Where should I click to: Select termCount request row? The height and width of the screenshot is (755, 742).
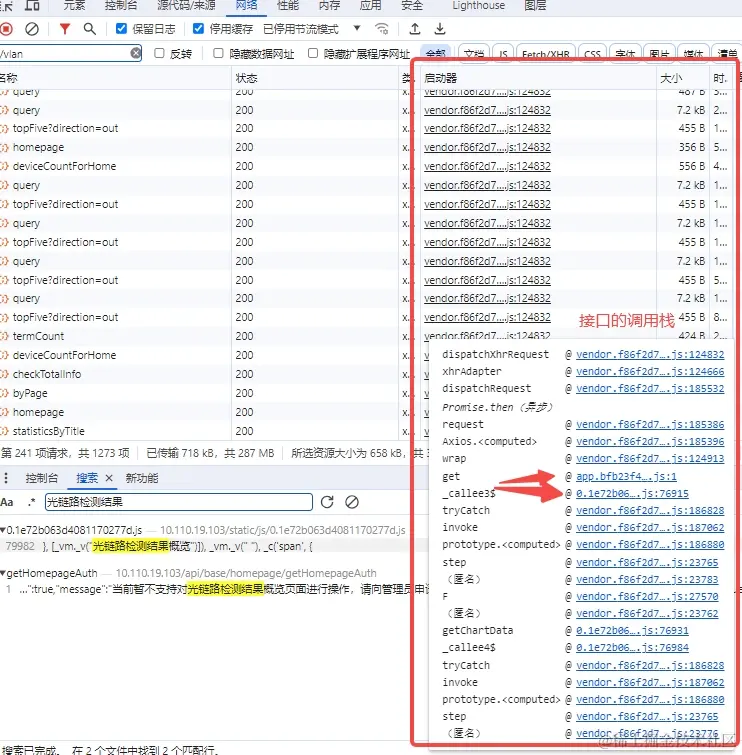point(212,336)
